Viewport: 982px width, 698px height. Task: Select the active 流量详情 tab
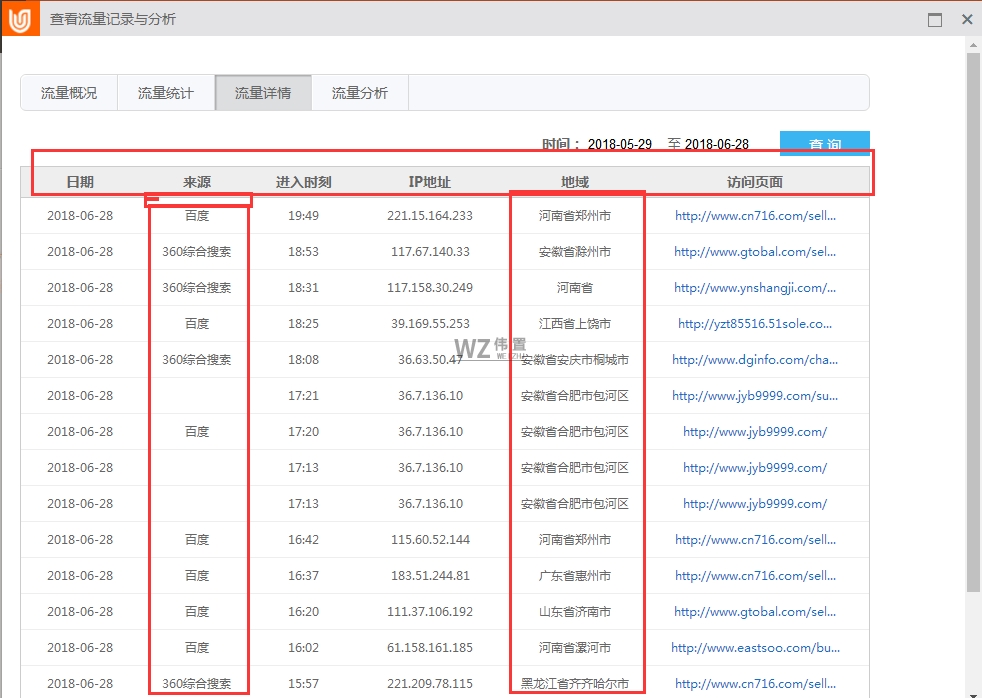(x=263, y=90)
